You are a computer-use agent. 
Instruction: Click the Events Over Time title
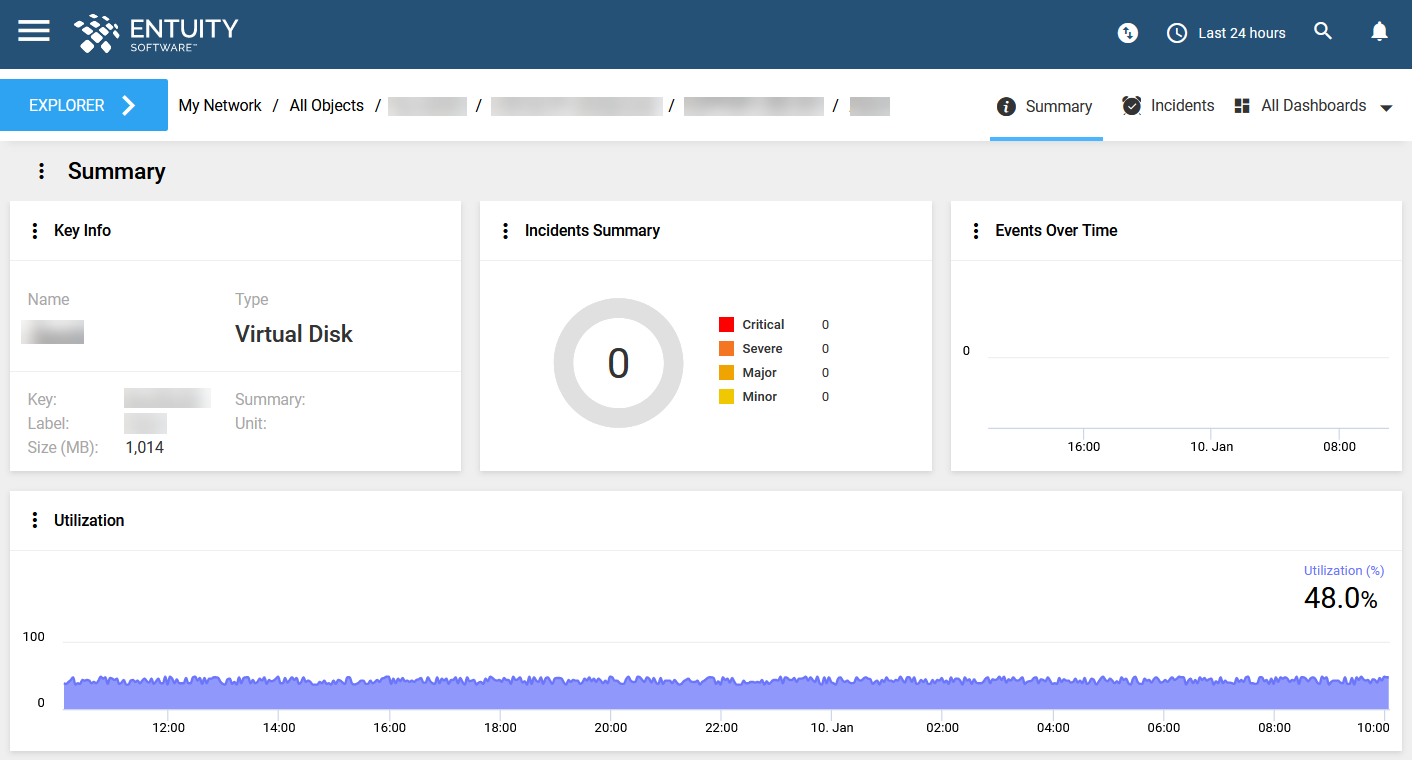[1056, 230]
